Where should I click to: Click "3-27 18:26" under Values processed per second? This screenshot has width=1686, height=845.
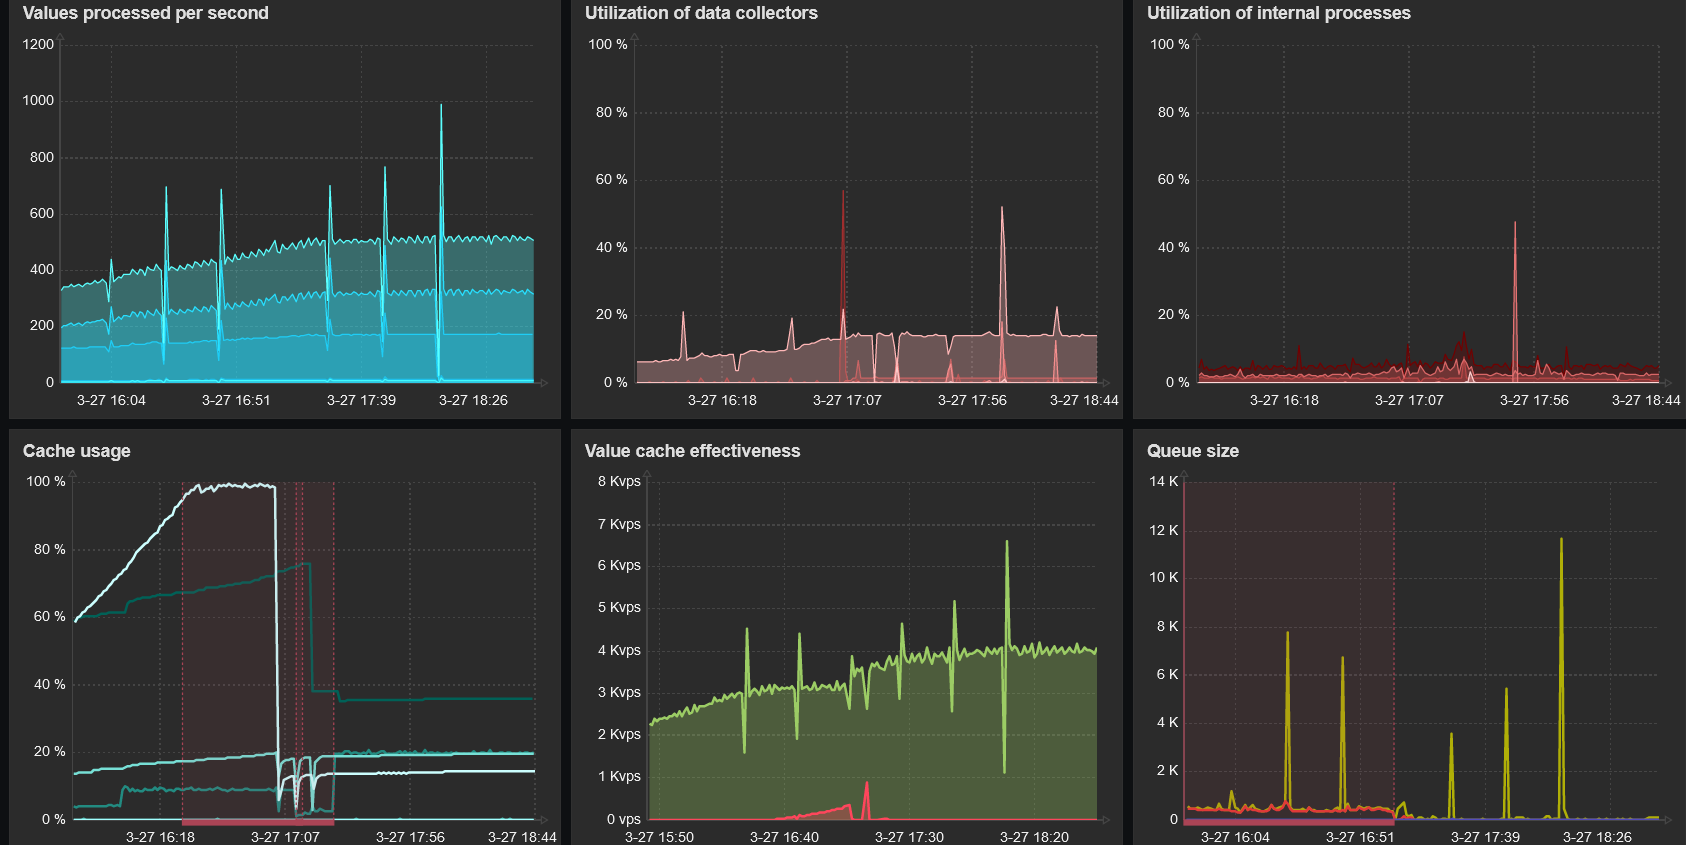click(x=473, y=400)
